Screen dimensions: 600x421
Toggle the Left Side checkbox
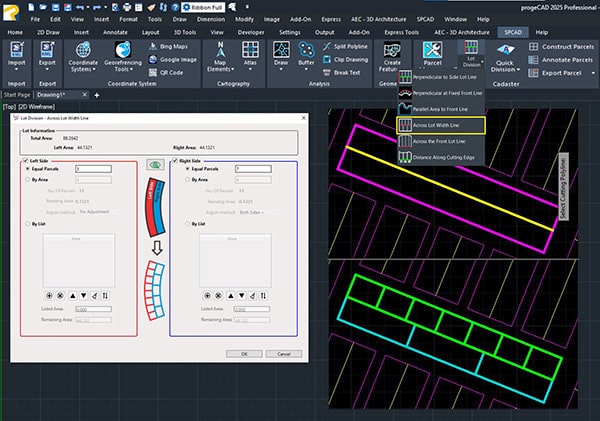[x=26, y=160]
